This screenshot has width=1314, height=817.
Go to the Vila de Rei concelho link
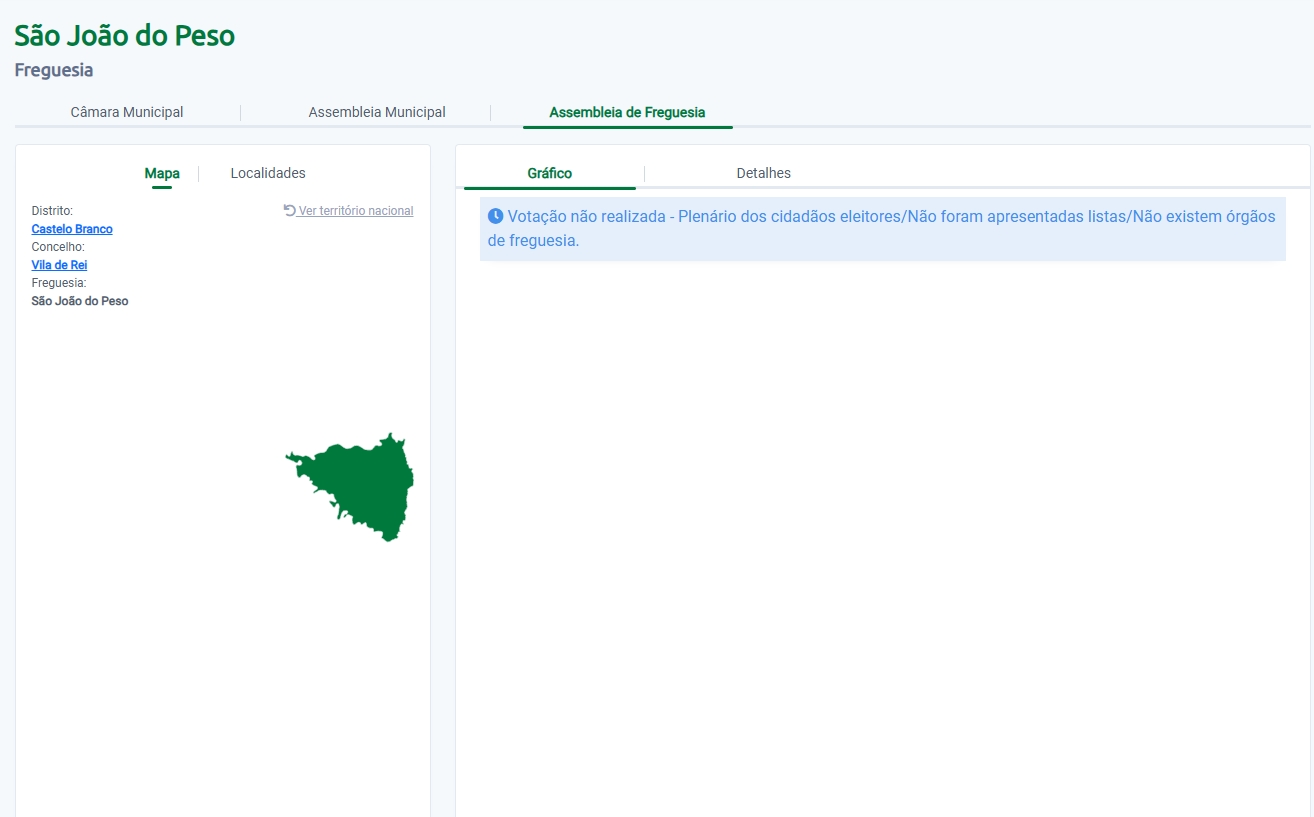click(x=60, y=265)
